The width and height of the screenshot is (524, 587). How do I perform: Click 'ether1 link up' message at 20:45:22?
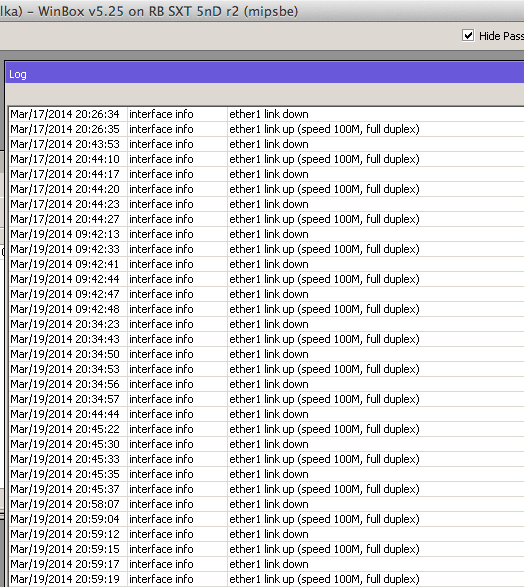coord(324,429)
